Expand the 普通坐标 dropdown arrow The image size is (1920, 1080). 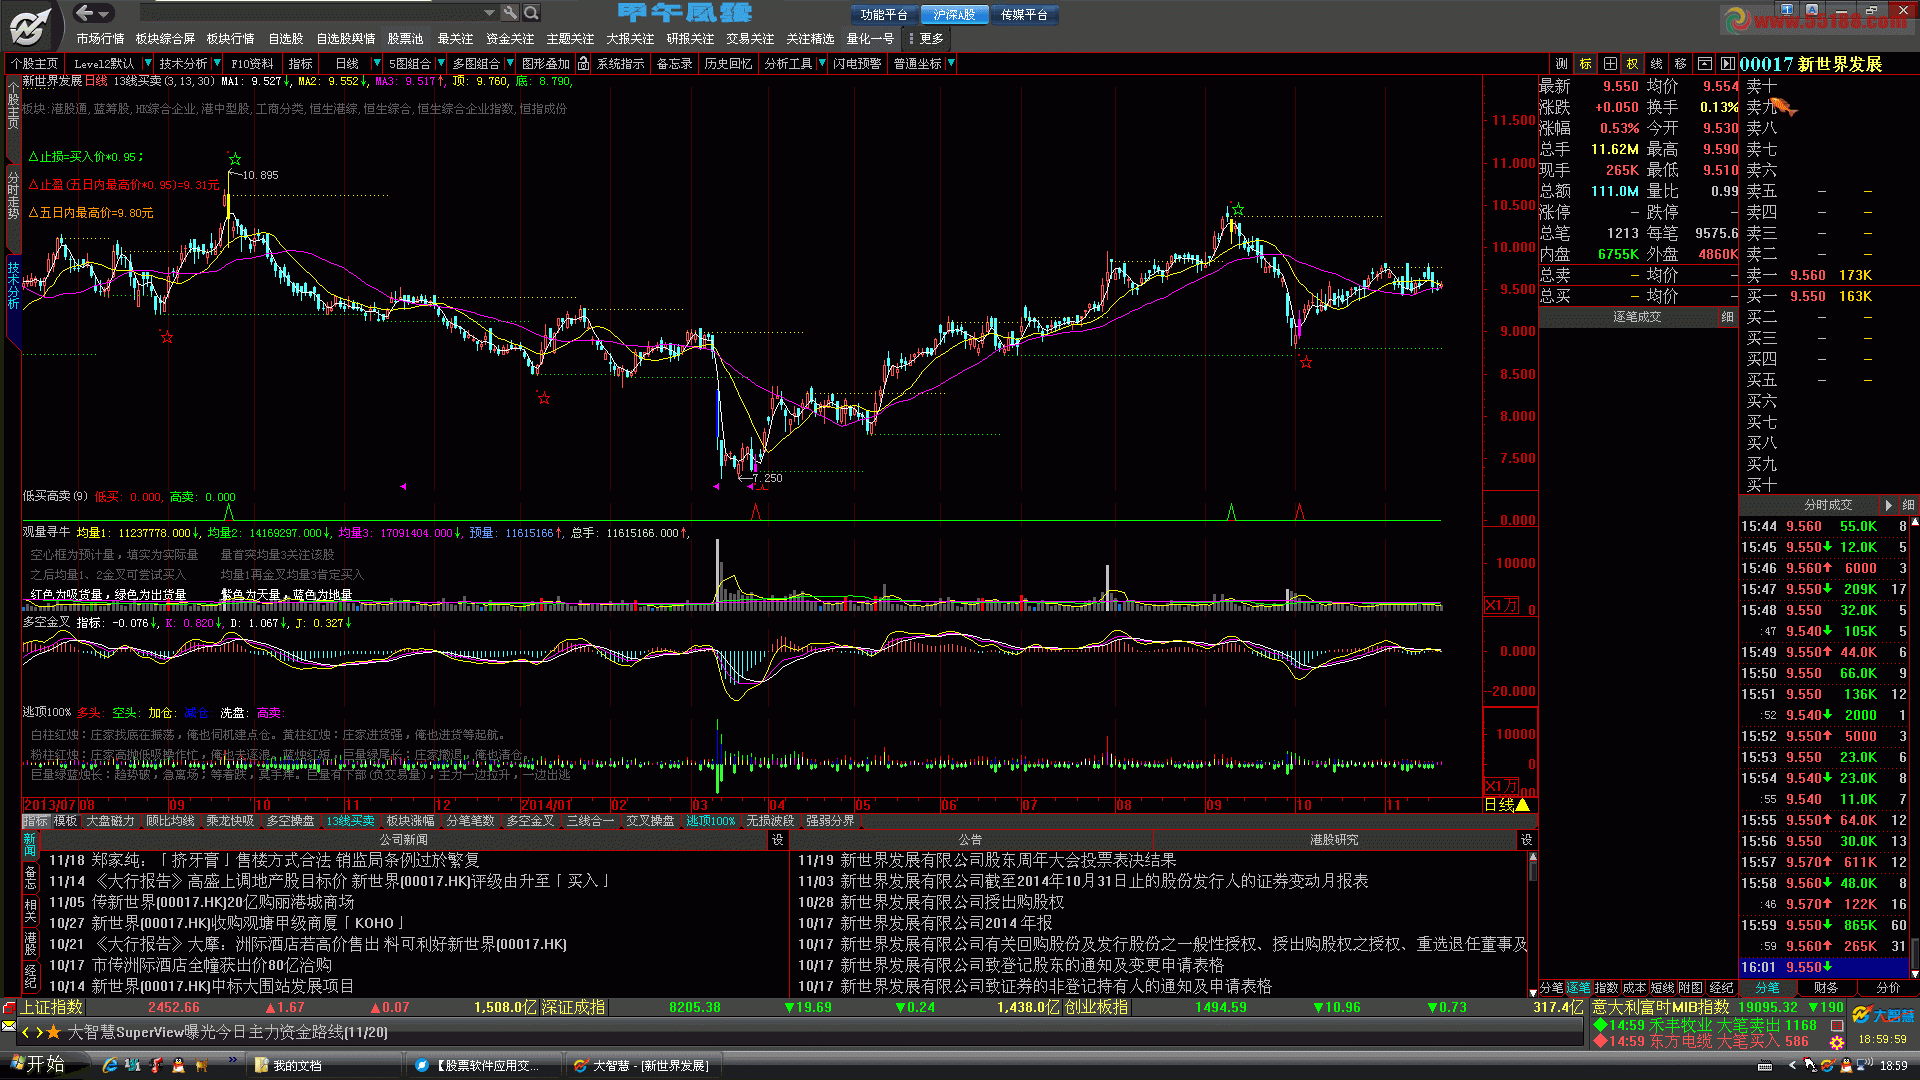(x=951, y=63)
